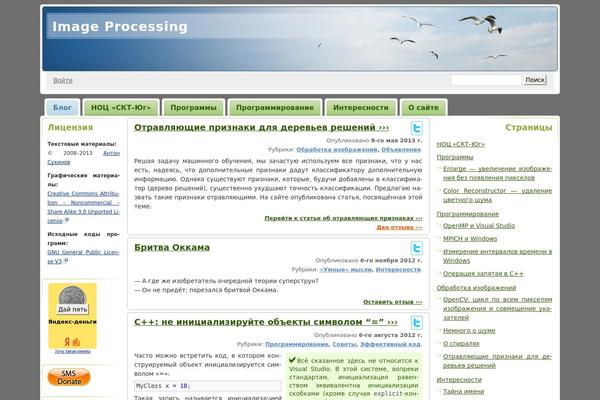Open post title Отравляющие признаки для деревьев решений
This screenshot has height=400, width=600.
coord(261,127)
